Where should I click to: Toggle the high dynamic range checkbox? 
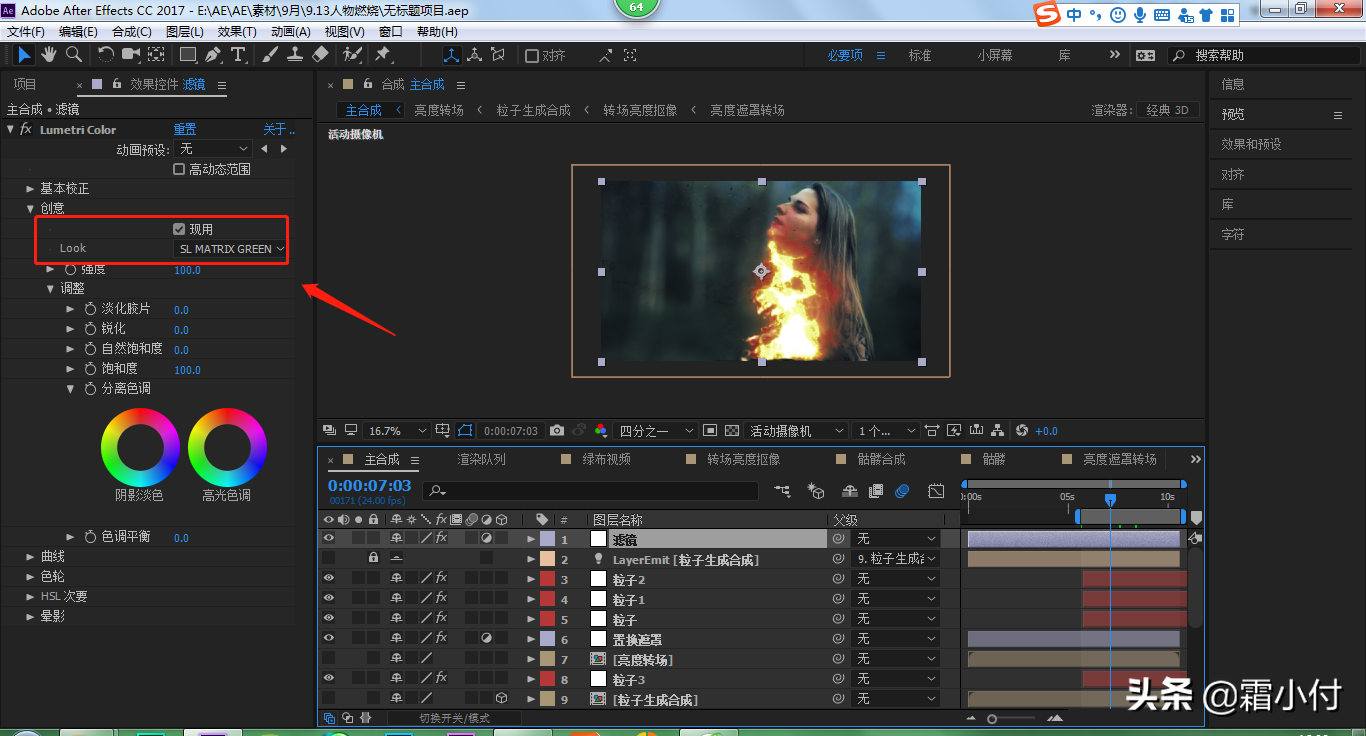coord(179,169)
